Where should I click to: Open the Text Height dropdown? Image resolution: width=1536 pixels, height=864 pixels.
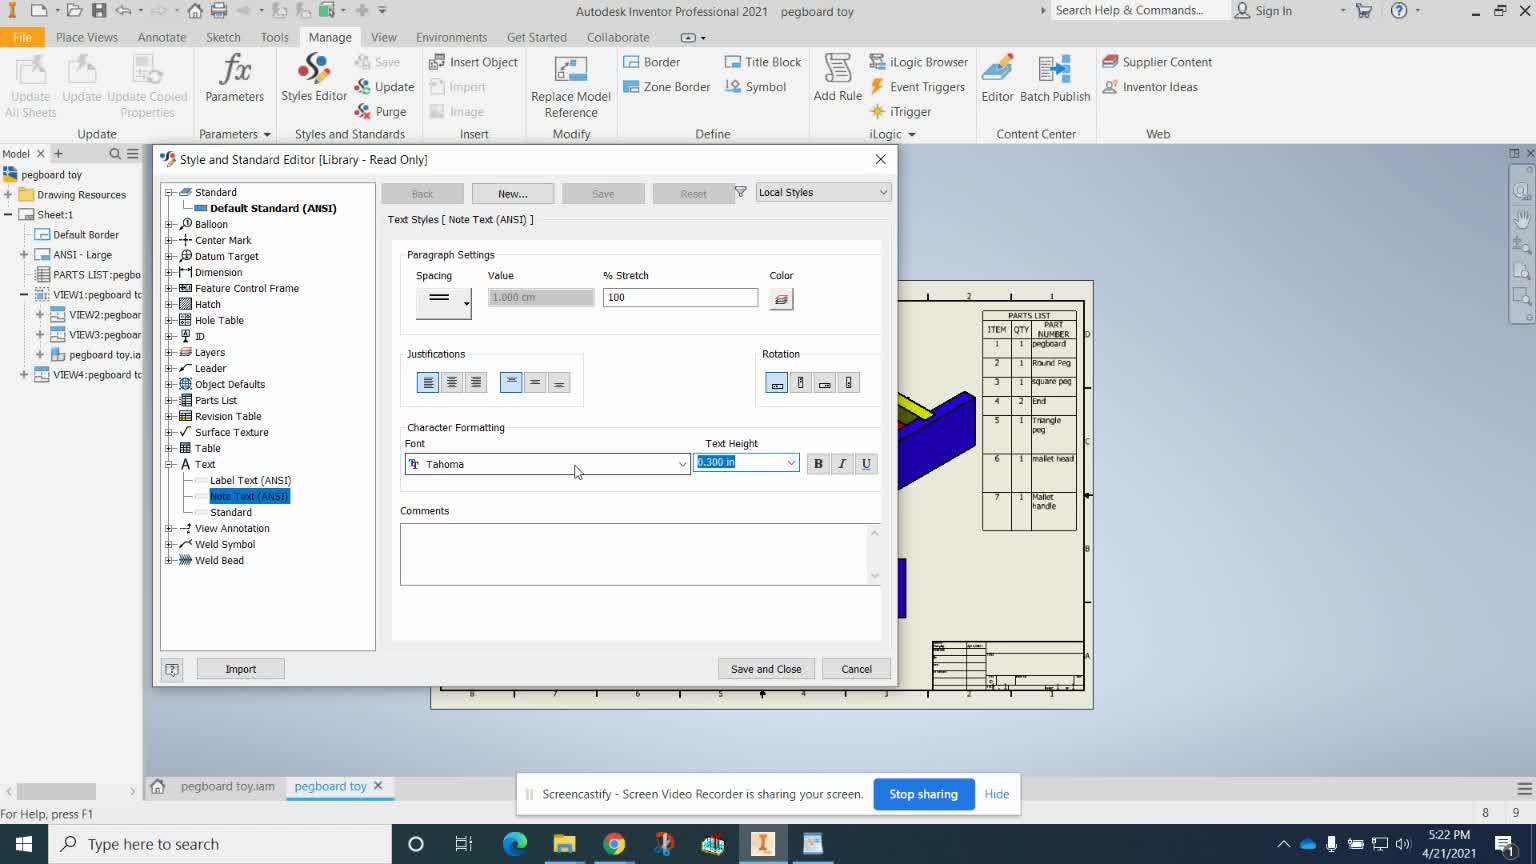pos(791,463)
